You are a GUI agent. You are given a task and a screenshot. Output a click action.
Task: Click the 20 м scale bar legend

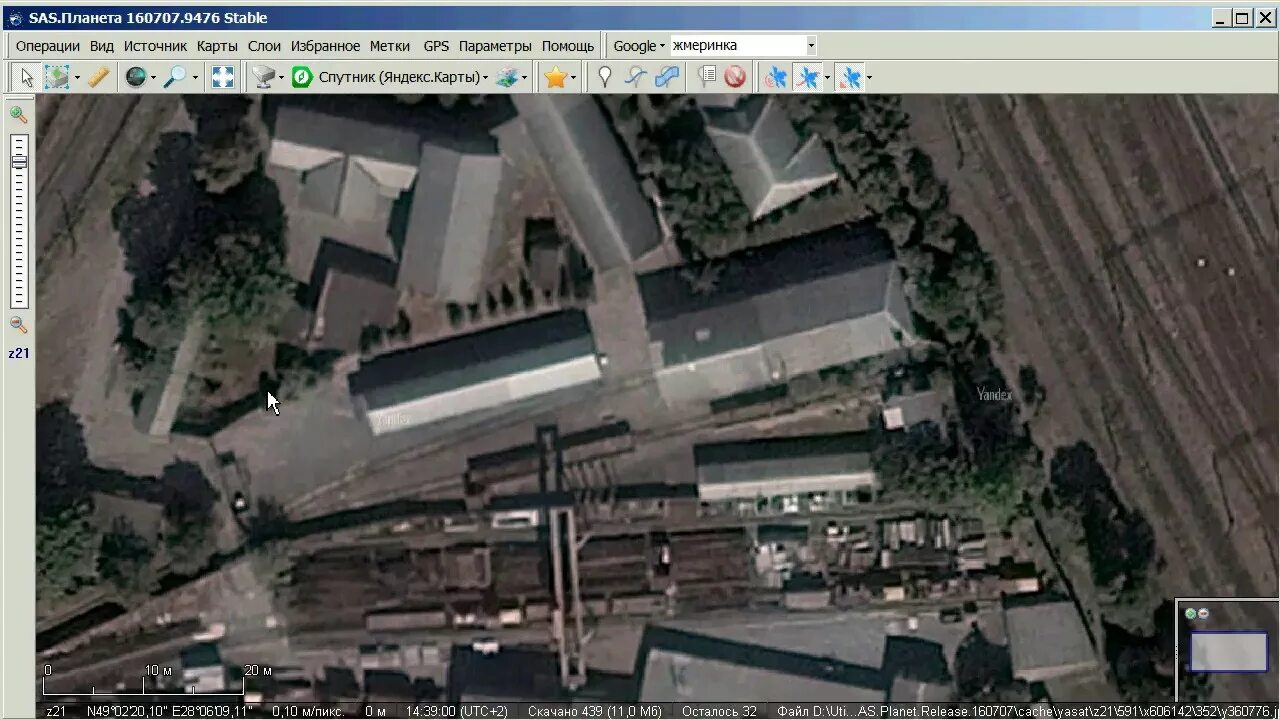(258, 670)
